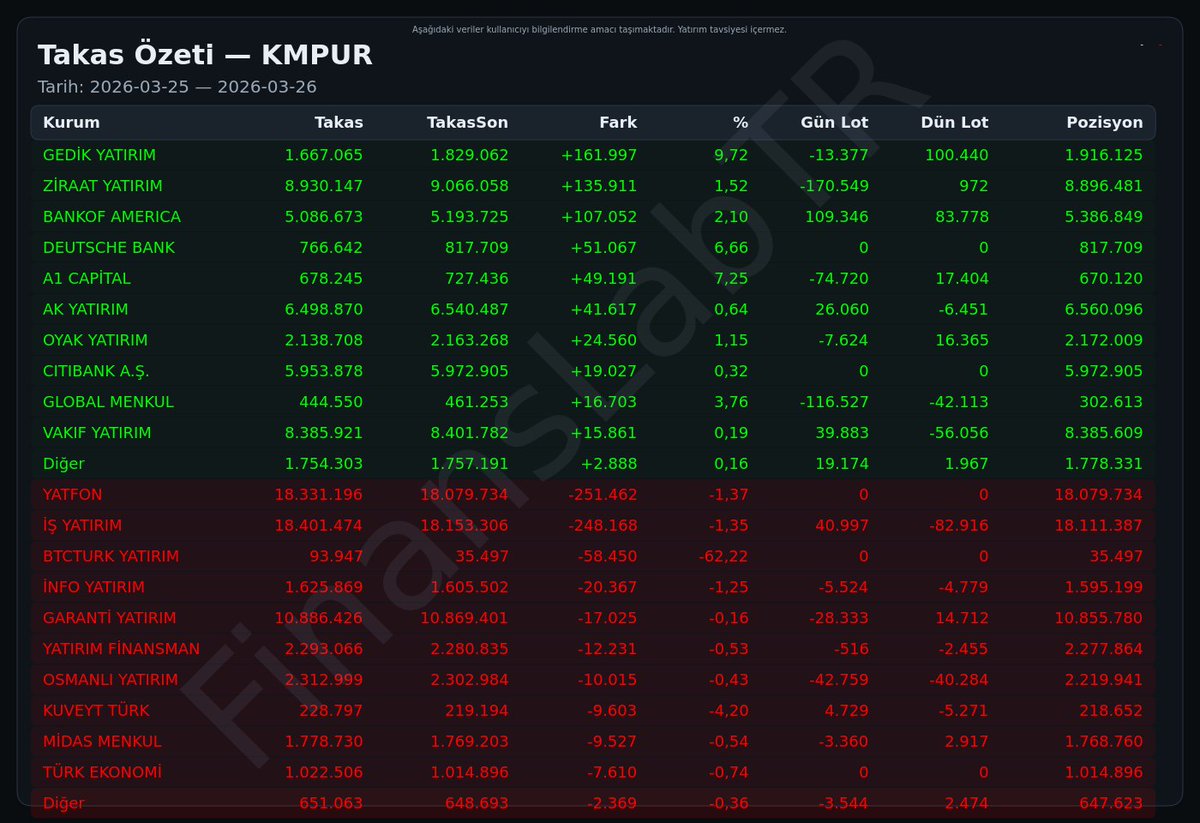
Task: Click the Fark value -248.168
Action: 602,526
